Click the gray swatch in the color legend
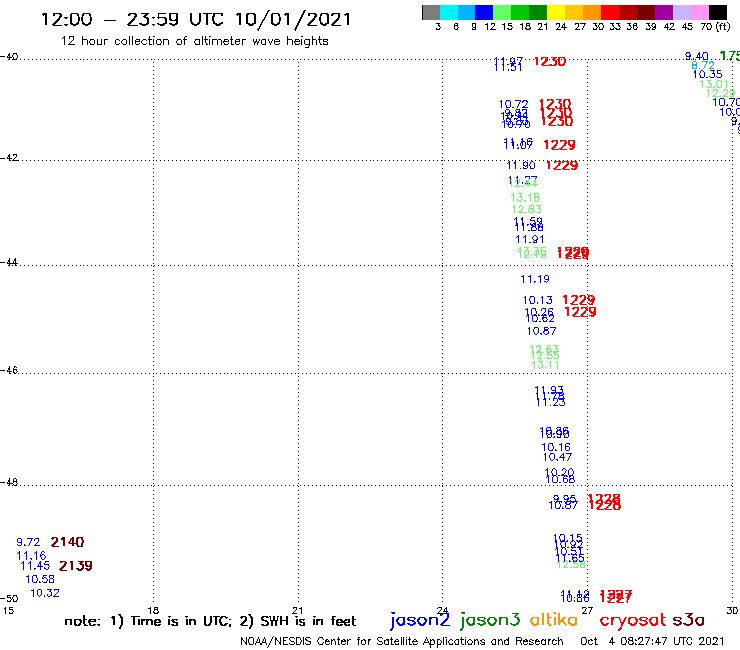 431,12
